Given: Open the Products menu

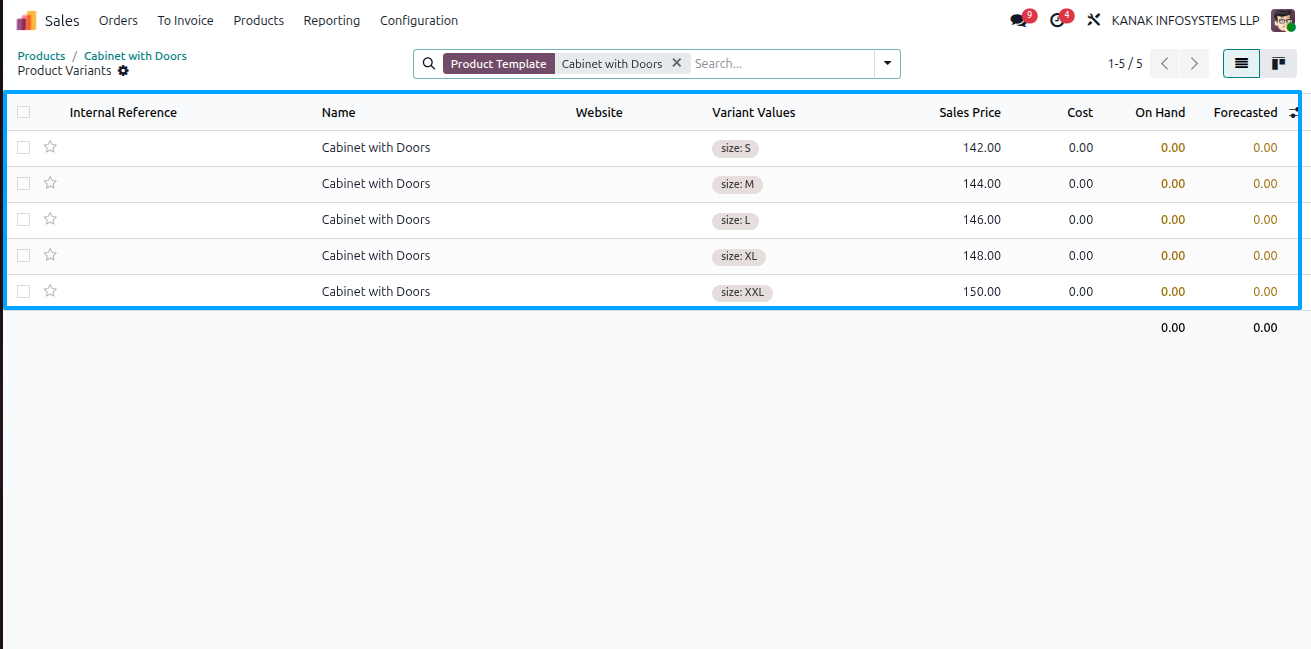Looking at the screenshot, I should point(258,20).
